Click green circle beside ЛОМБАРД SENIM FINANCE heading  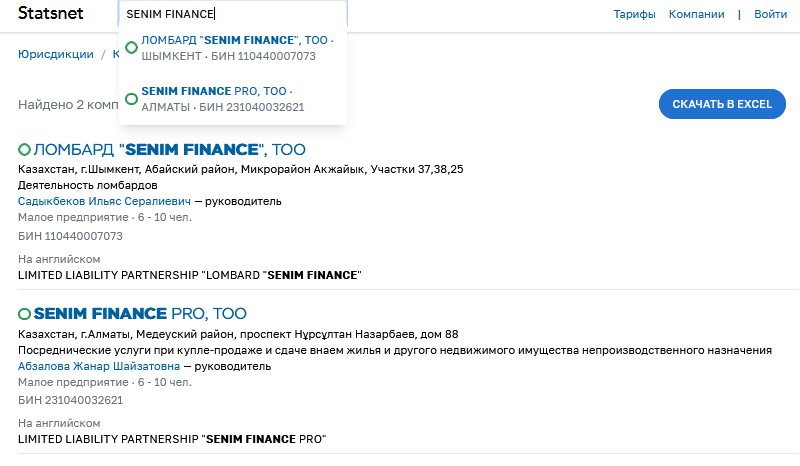(x=25, y=150)
